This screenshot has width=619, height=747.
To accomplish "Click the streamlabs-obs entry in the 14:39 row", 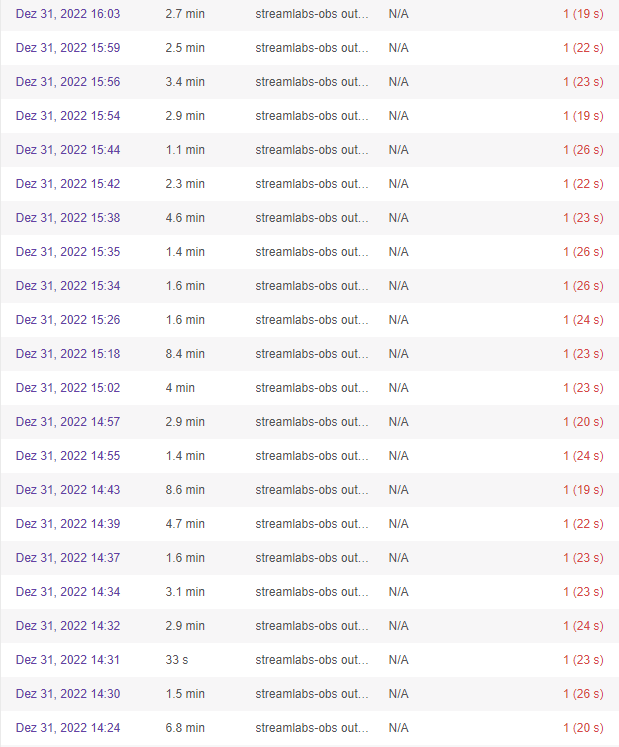I will 312,524.
